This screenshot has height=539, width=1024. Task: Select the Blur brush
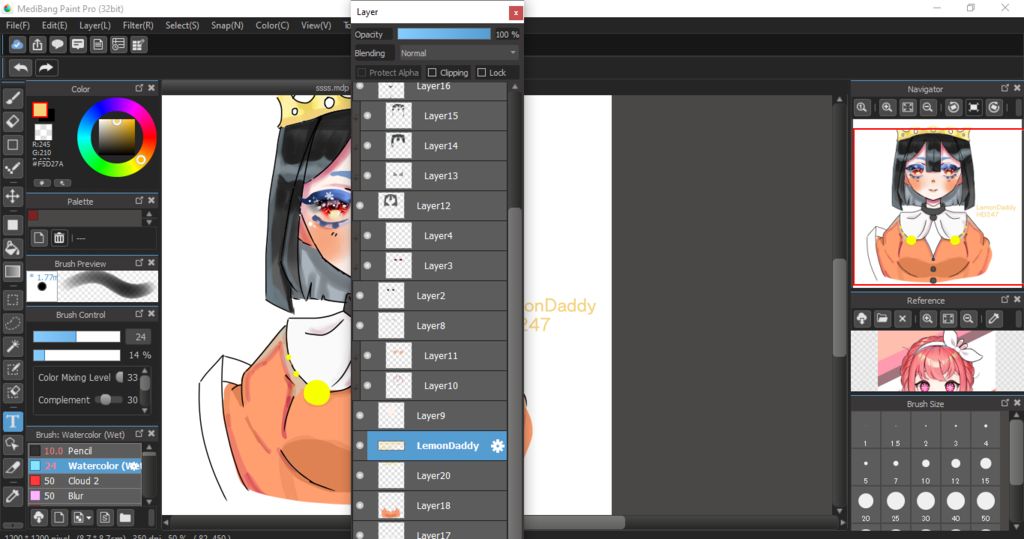coord(85,496)
